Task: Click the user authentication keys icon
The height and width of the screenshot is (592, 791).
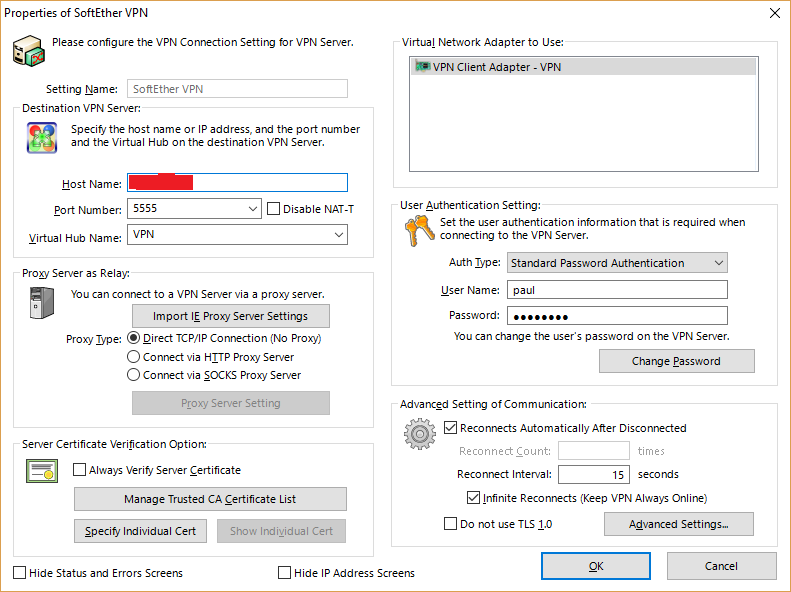Action: point(419,230)
